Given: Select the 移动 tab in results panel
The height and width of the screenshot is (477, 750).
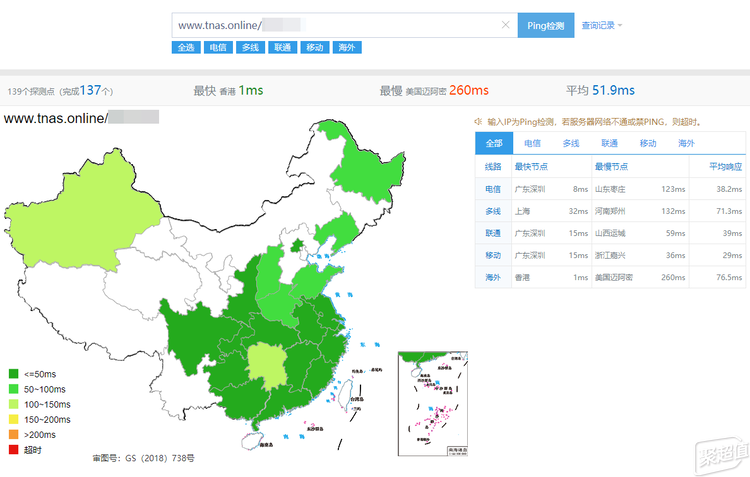Looking at the screenshot, I should (x=648, y=143).
